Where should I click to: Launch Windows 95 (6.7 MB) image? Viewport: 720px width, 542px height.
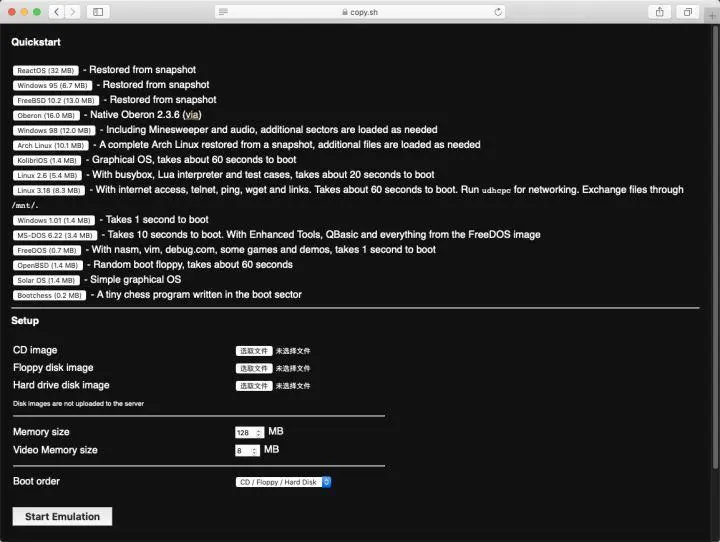(52, 85)
